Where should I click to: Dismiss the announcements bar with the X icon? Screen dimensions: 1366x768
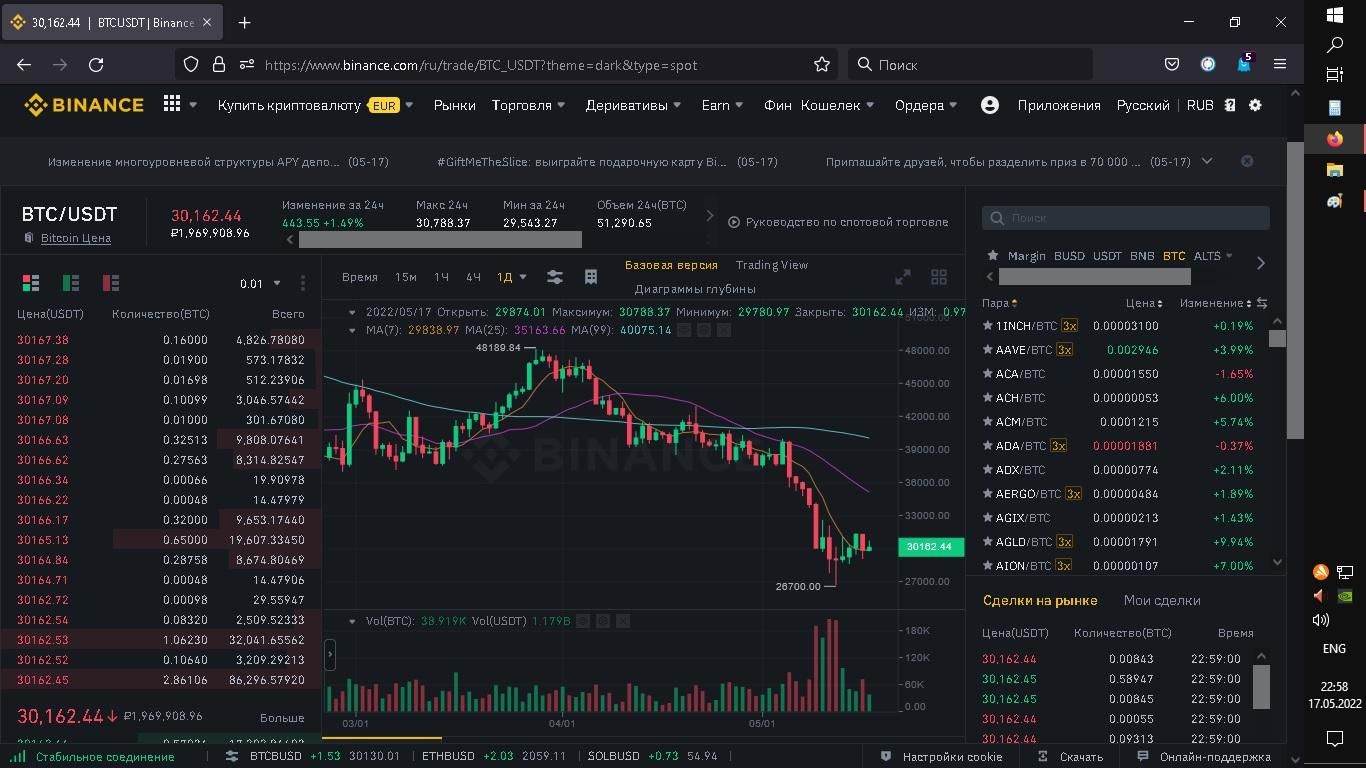(x=1247, y=161)
